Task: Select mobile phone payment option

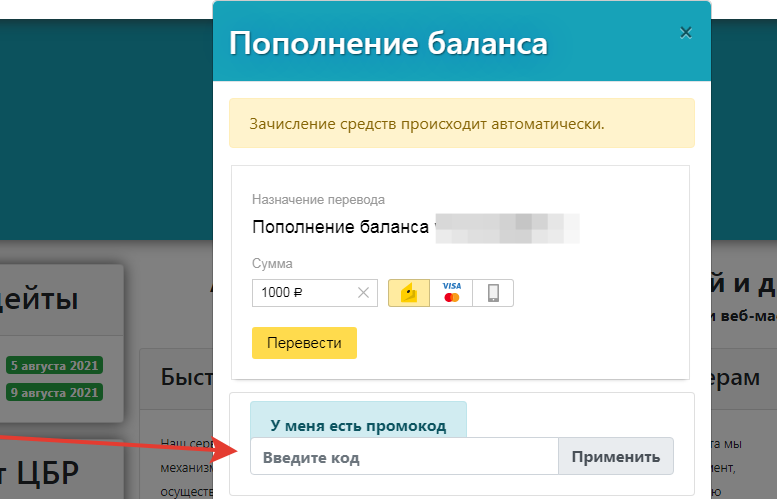Action: 493,293
